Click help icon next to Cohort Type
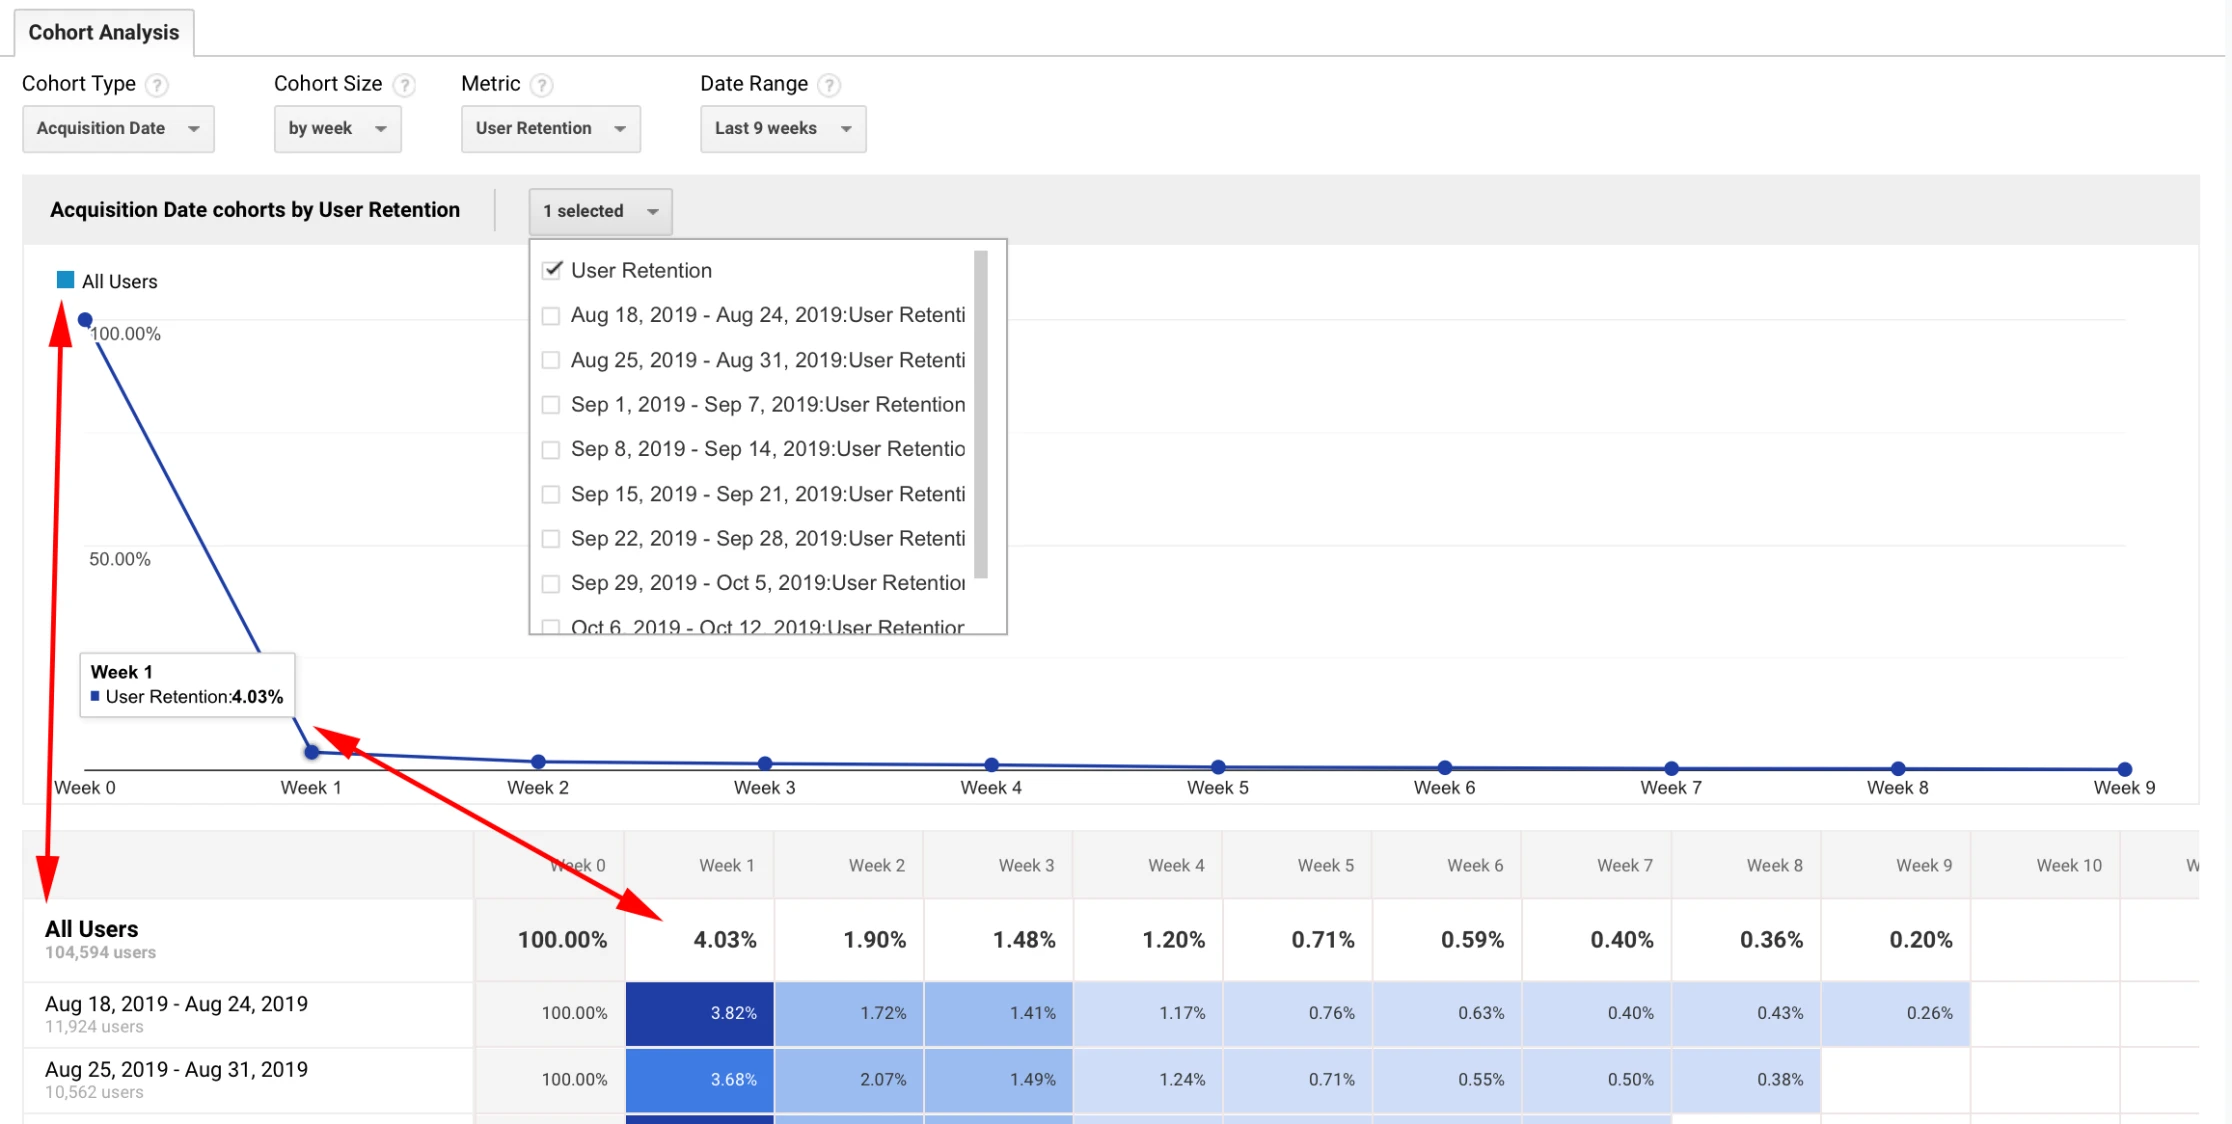The width and height of the screenshot is (2232, 1124). (156, 85)
